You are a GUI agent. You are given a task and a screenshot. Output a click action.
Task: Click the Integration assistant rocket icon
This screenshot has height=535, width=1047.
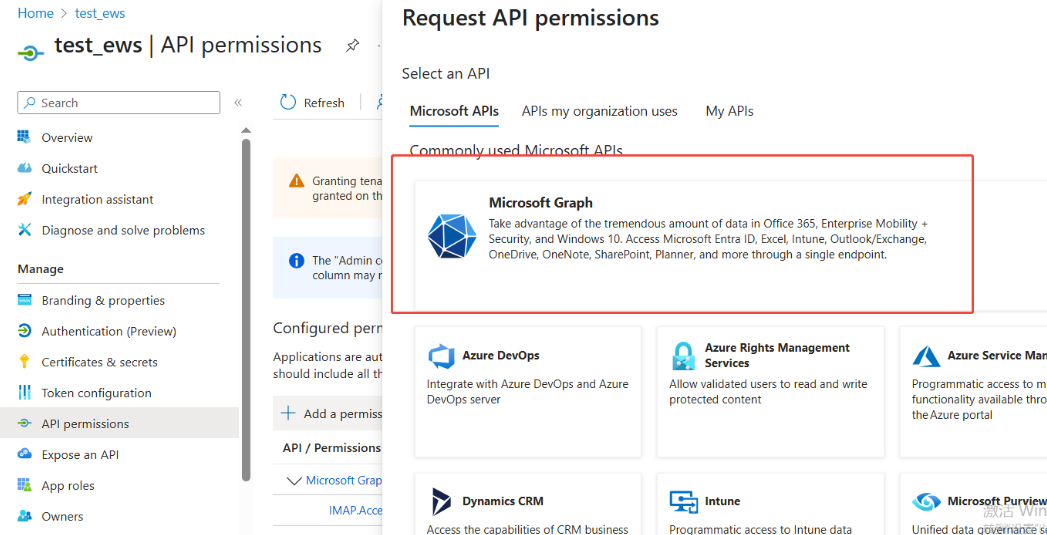tap(25, 199)
